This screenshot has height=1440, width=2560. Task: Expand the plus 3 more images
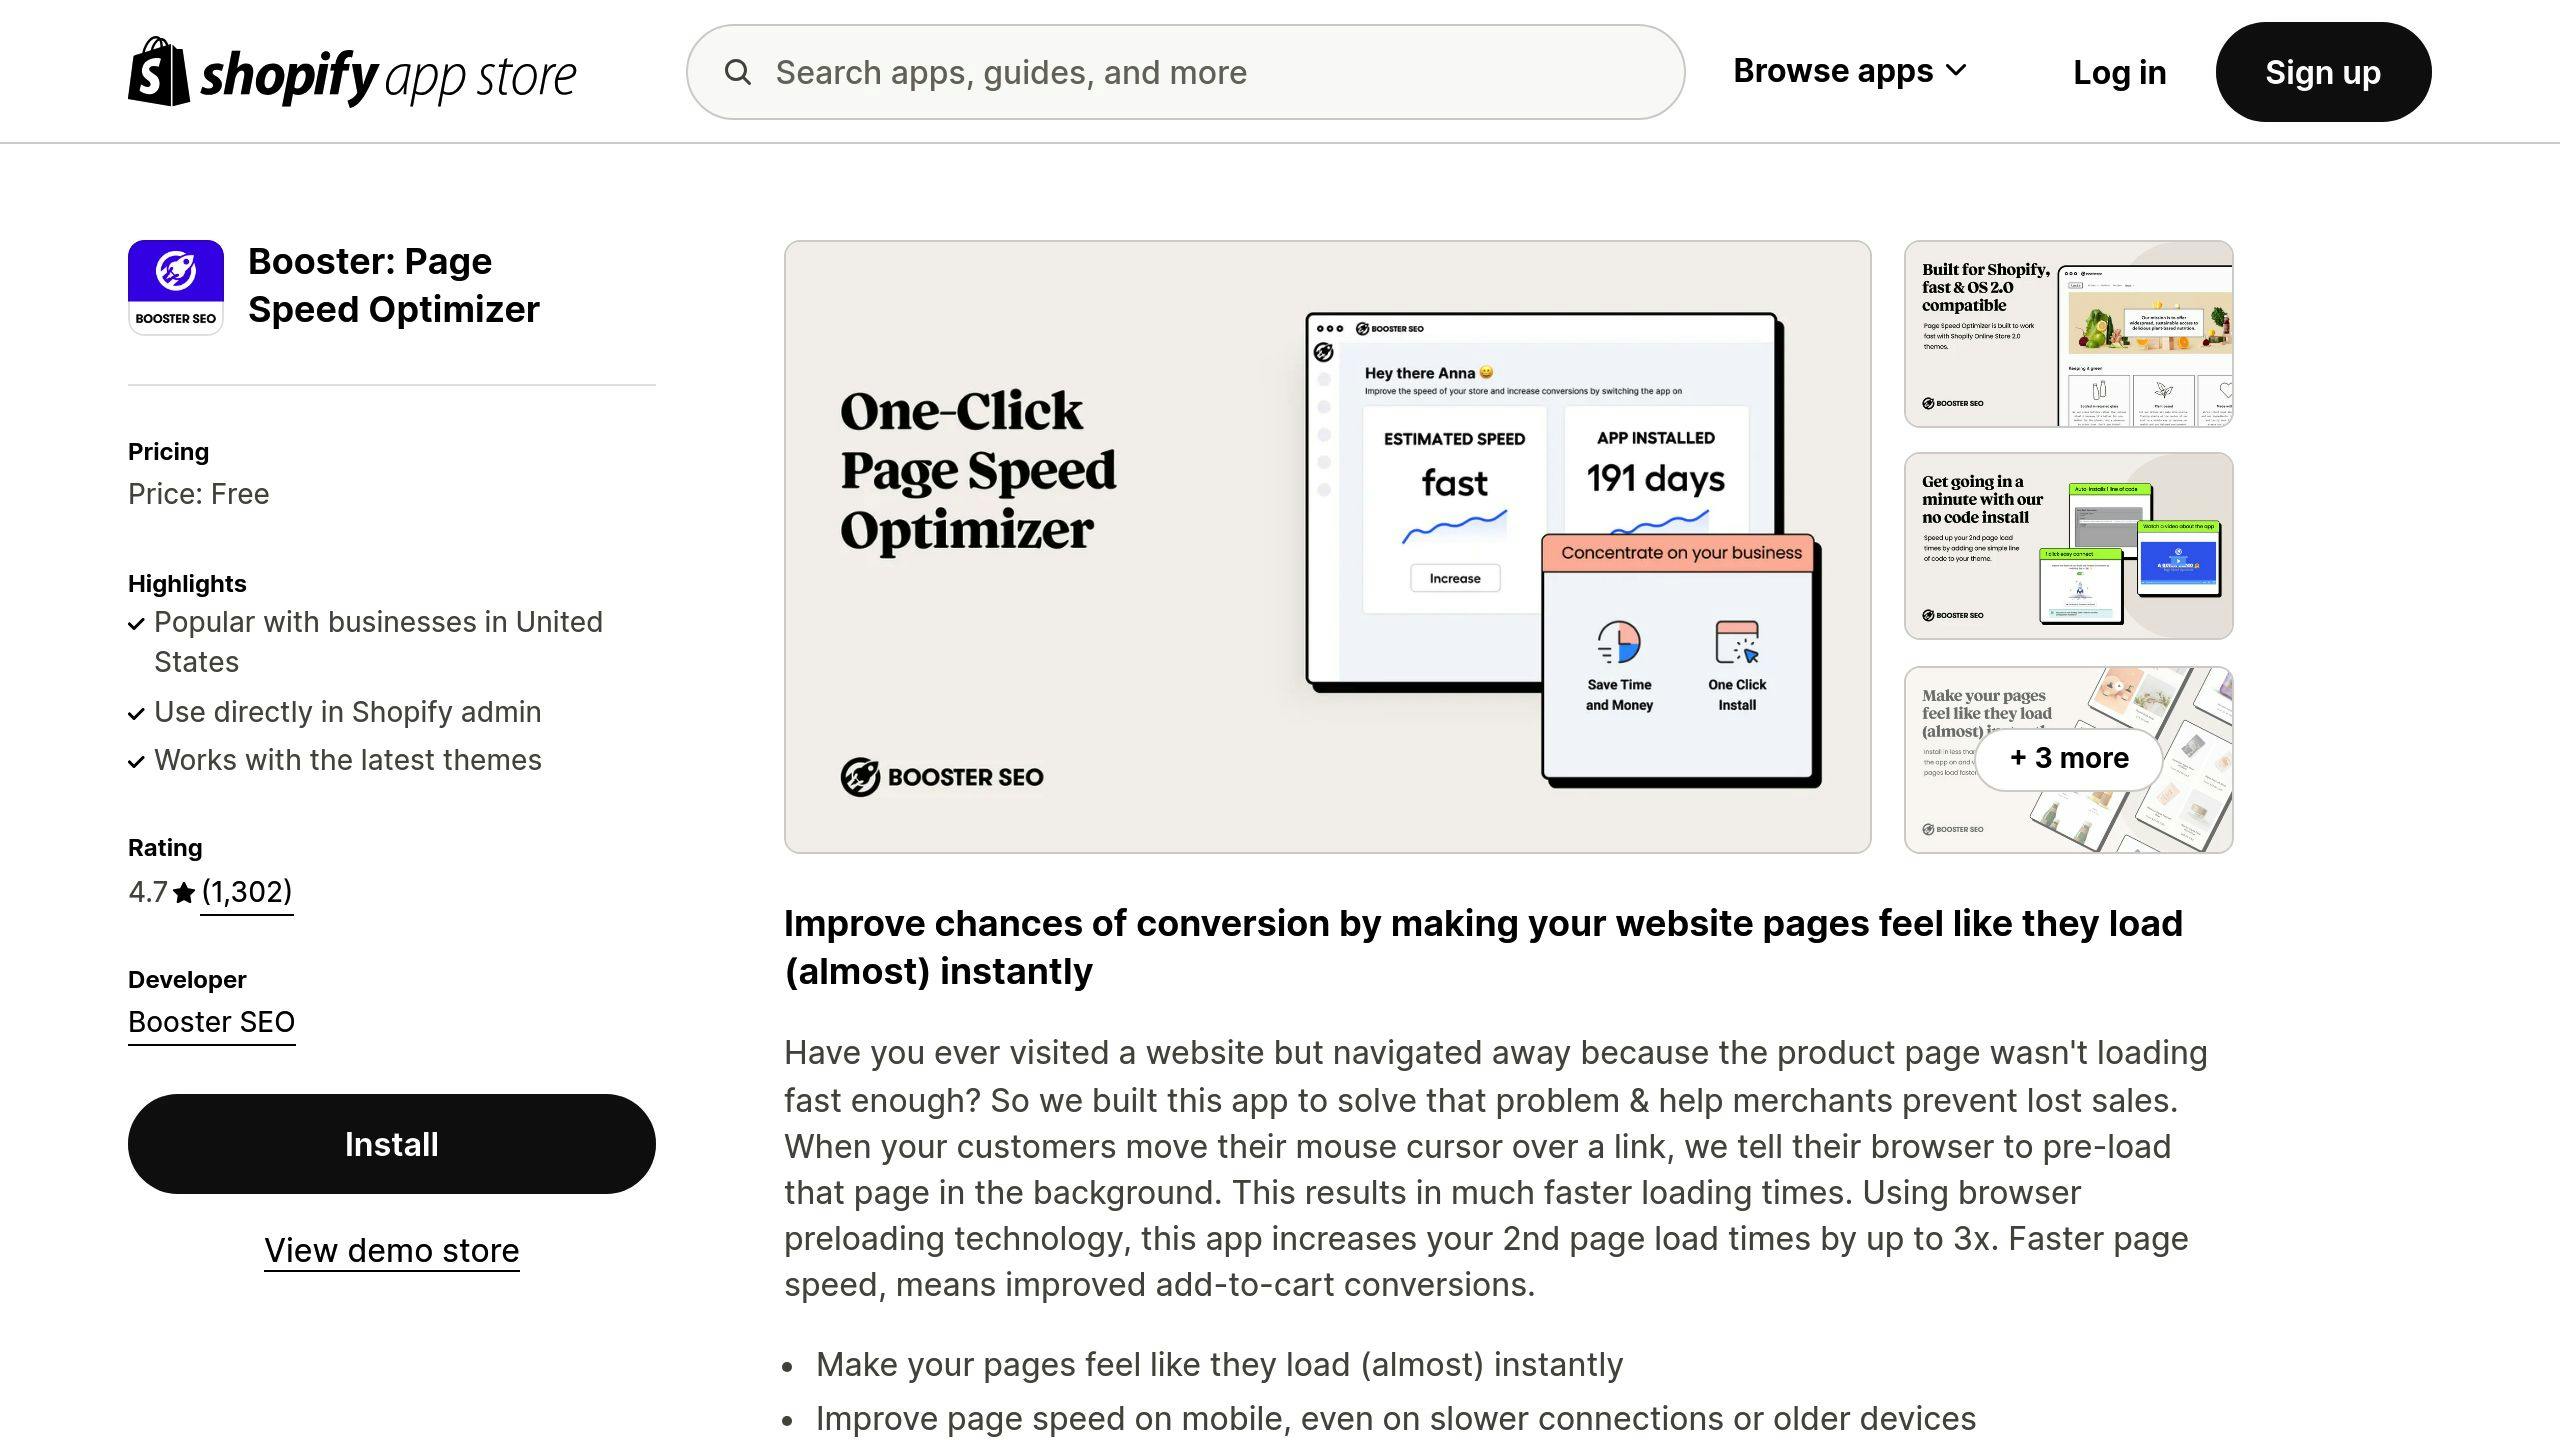point(2069,758)
